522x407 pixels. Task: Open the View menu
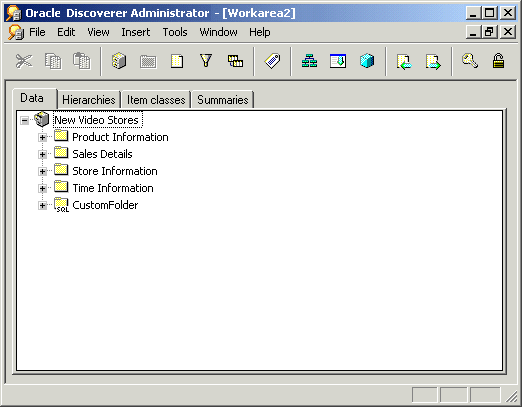tap(98, 32)
